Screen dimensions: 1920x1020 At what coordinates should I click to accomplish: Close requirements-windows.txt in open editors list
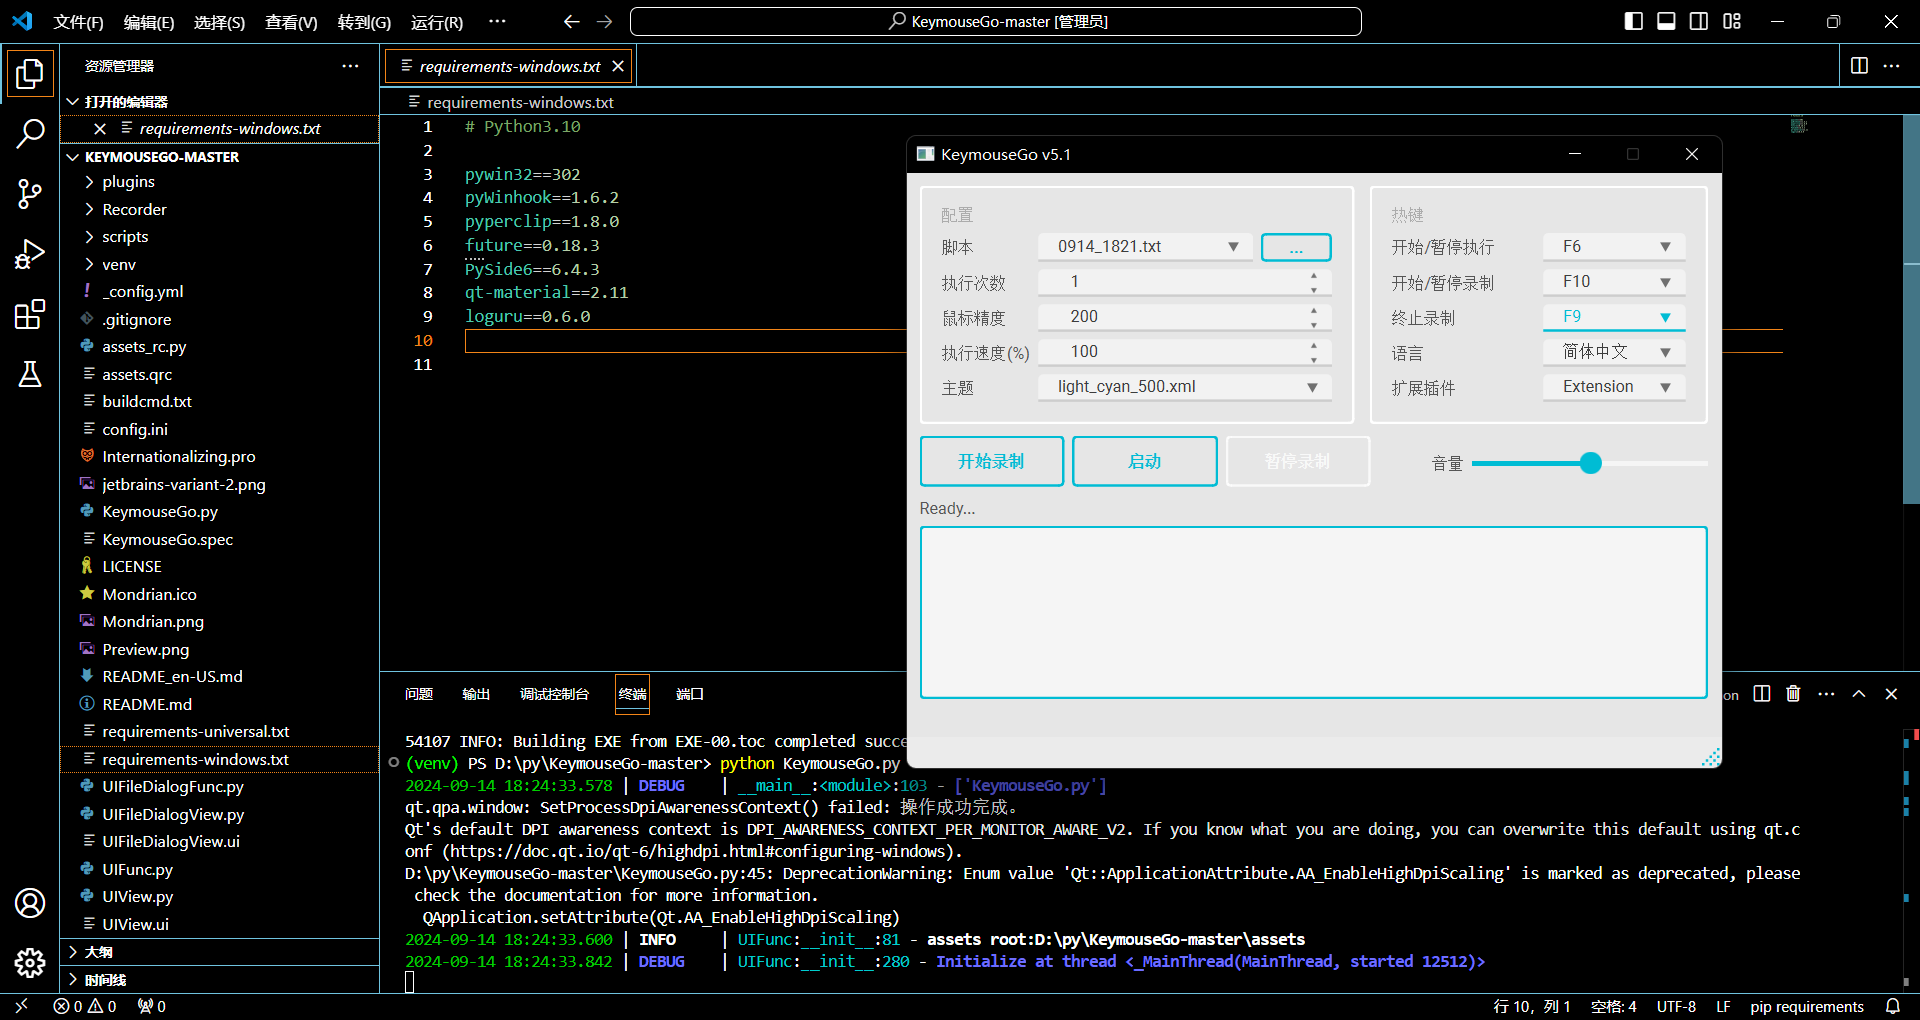pos(100,129)
